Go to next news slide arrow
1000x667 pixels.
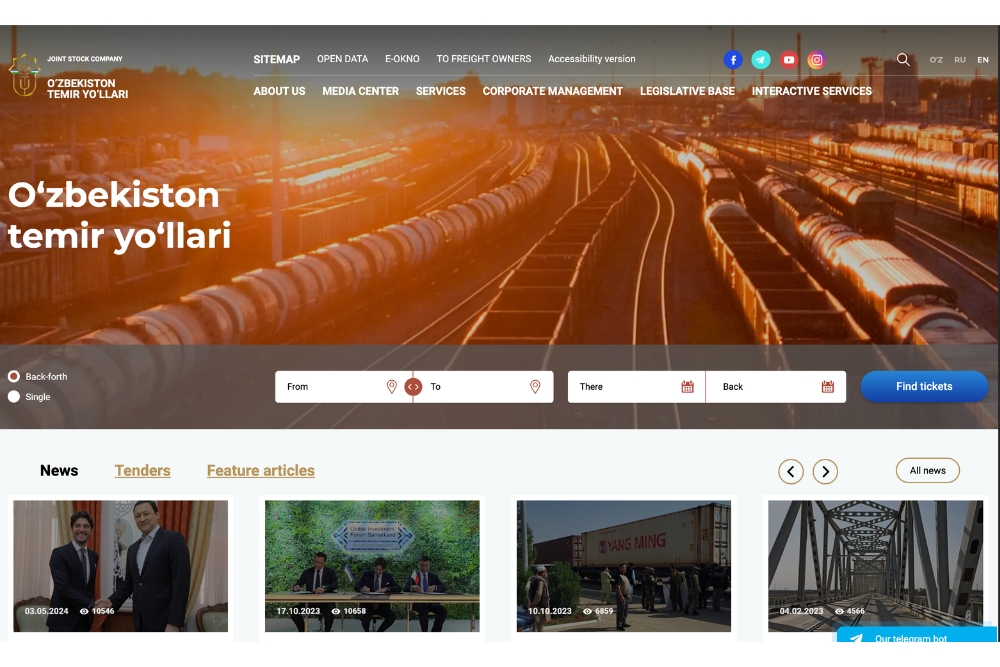click(x=825, y=472)
